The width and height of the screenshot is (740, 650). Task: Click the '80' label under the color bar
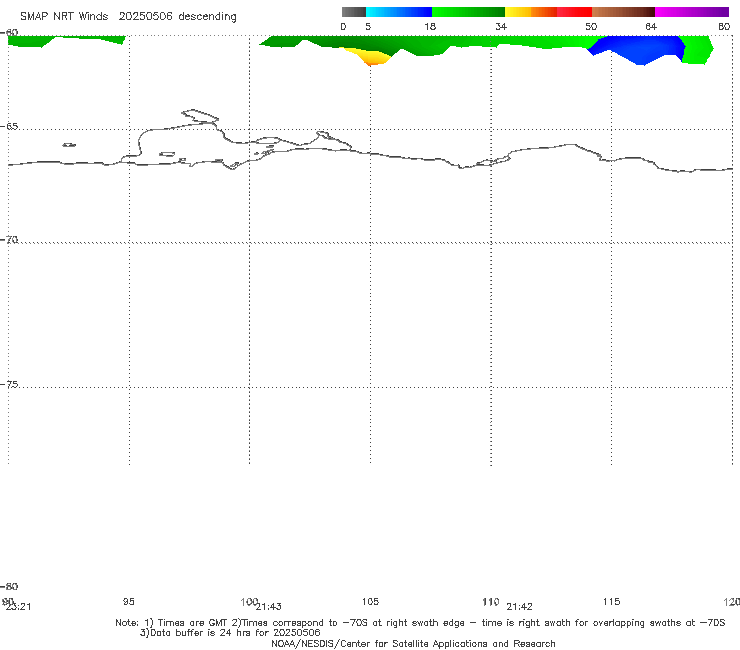coord(724,26)
